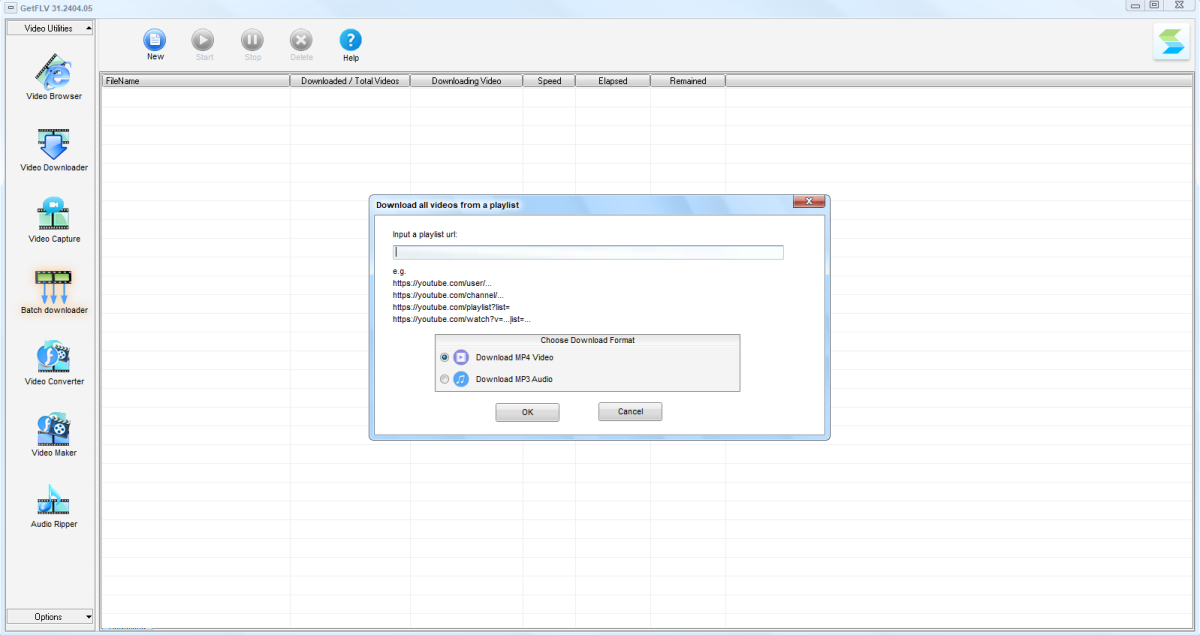Screen dimensions: 1200x635
Task: Open the Video Browser tool
Action: pos(54,76)
